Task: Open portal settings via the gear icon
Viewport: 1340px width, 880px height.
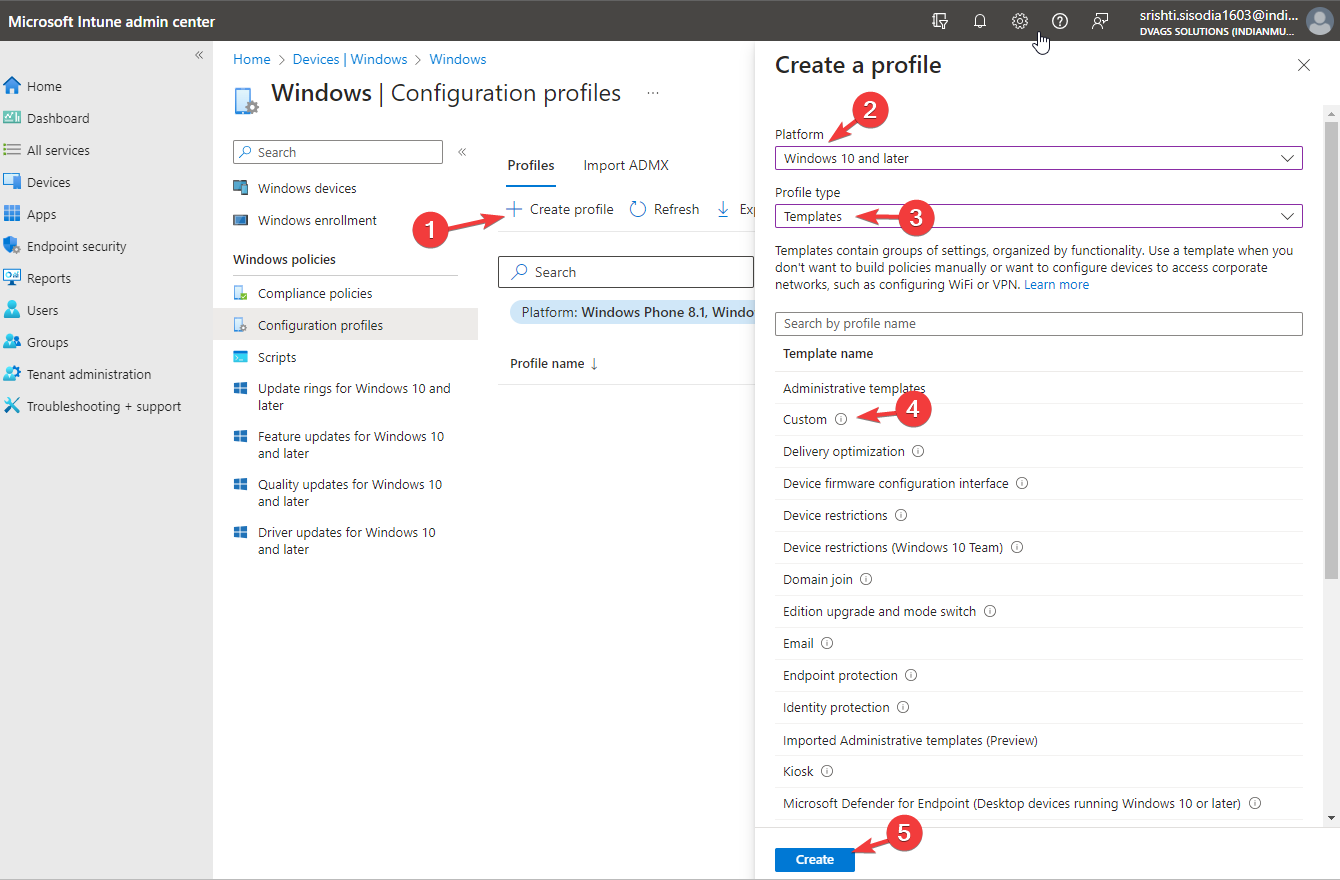Action: (x=1019, y=21)
